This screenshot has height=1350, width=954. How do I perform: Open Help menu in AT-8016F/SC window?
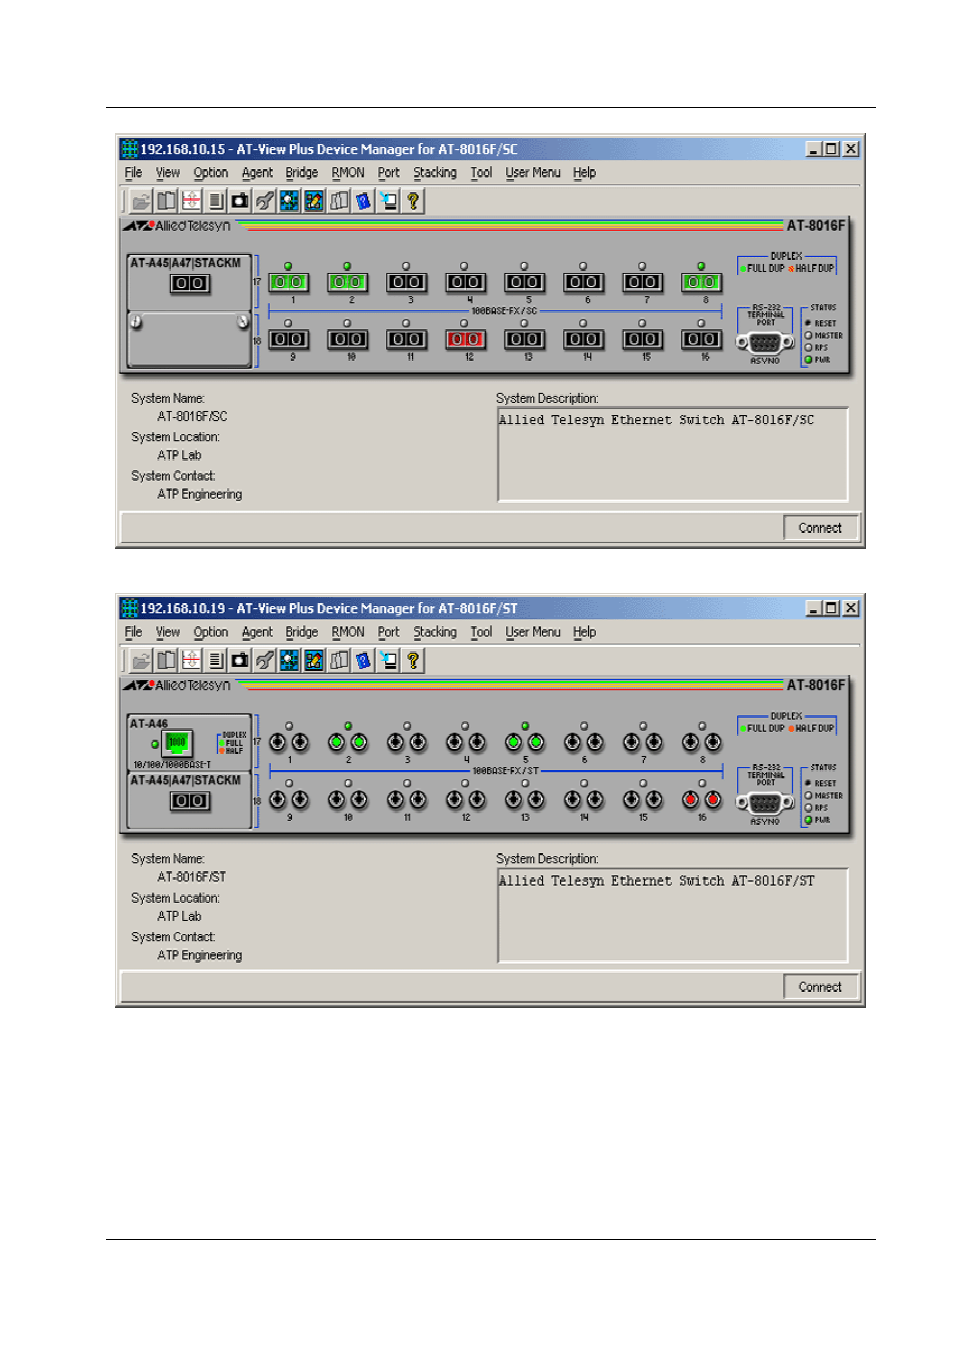[x=584, y=173]
